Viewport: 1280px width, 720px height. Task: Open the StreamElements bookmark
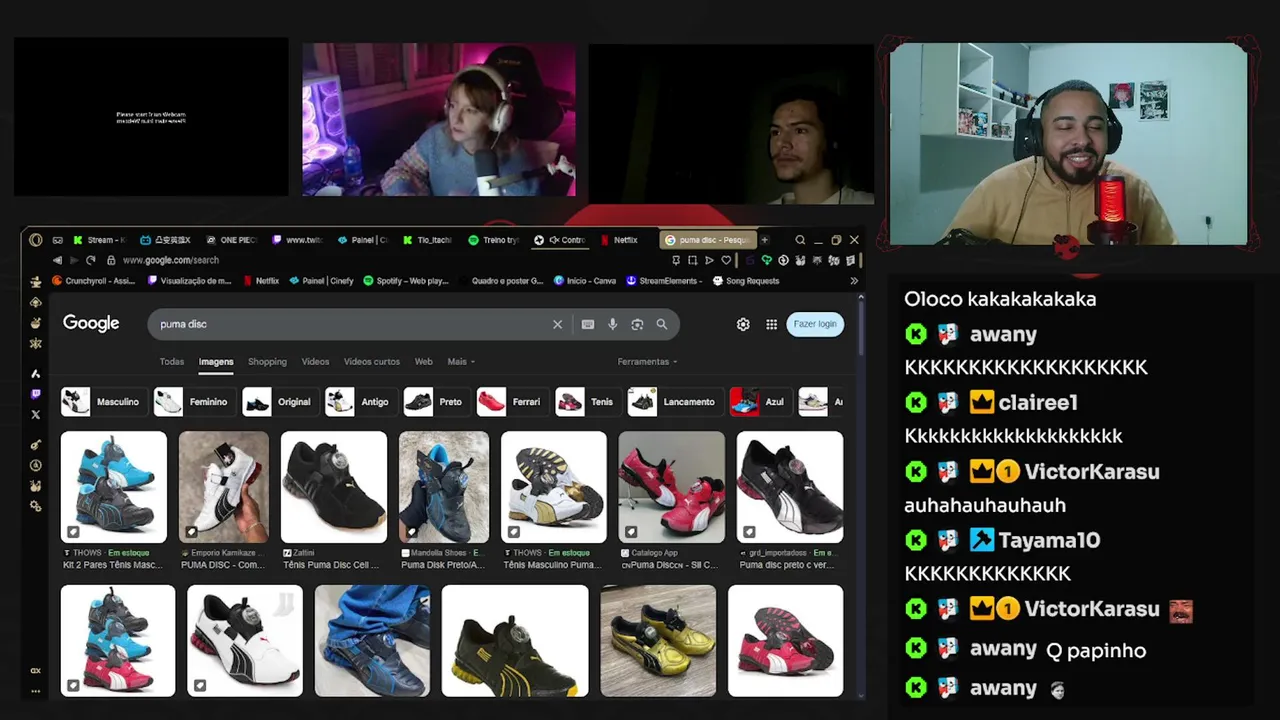coord(662,281)
